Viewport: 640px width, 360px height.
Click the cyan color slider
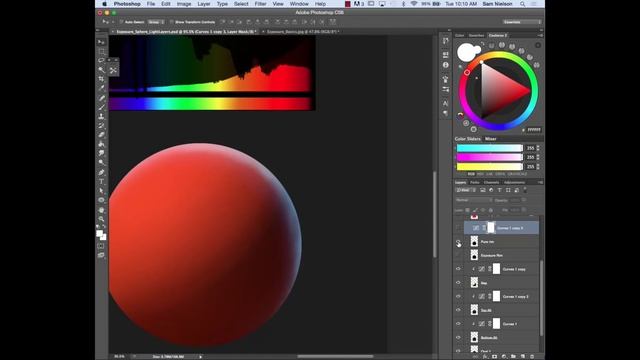[x=489, y=148]
